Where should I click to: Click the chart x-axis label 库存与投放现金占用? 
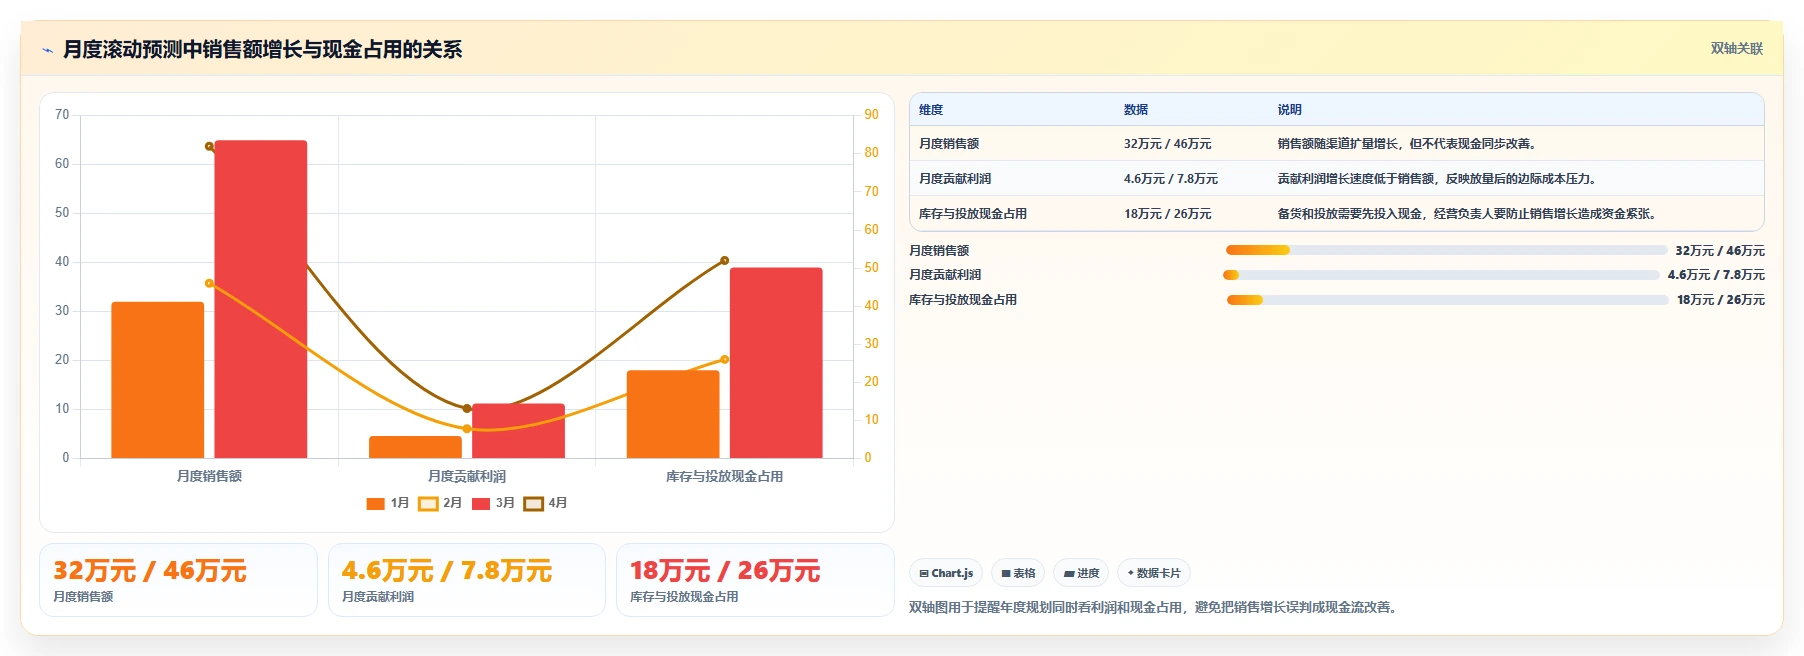[x=725, y=476]
